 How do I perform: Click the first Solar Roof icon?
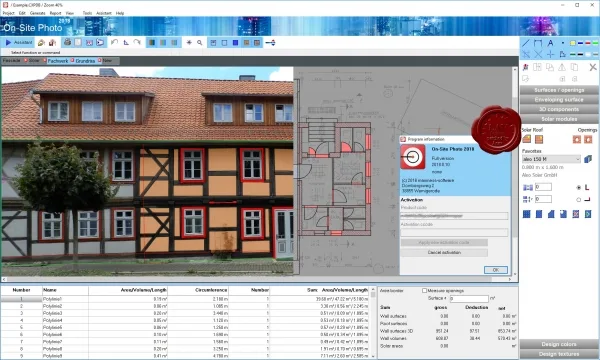pyautogui.click(x=527, y=139)
